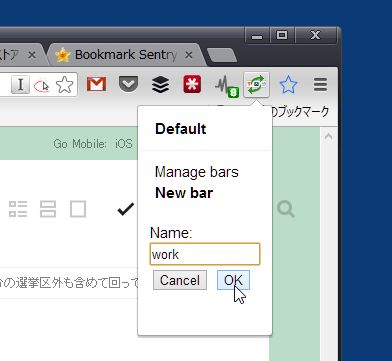The height and width of the screenshot is (361, 392).
Task: Click the magnifier search icon on page
Action: 286,210
